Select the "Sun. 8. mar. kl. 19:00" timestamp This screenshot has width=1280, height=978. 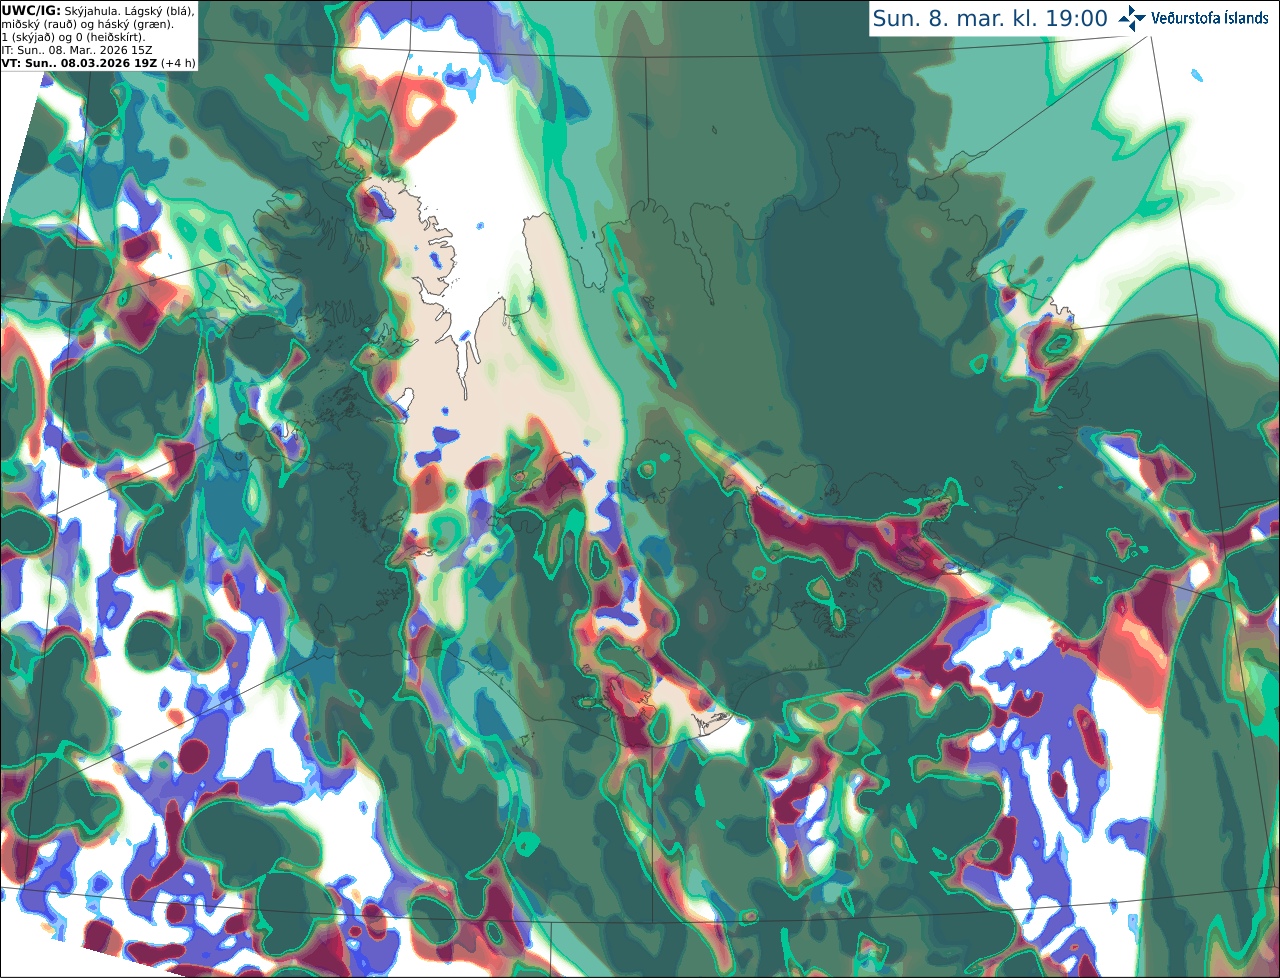point(990,19)
